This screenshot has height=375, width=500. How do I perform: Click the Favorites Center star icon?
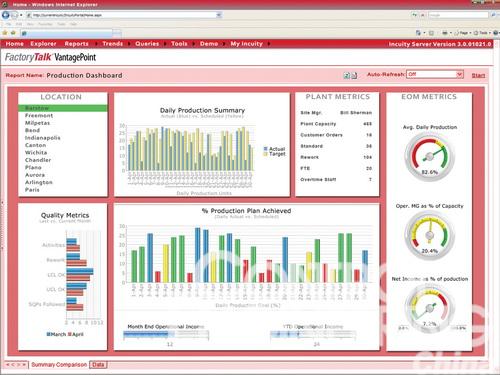5,33
